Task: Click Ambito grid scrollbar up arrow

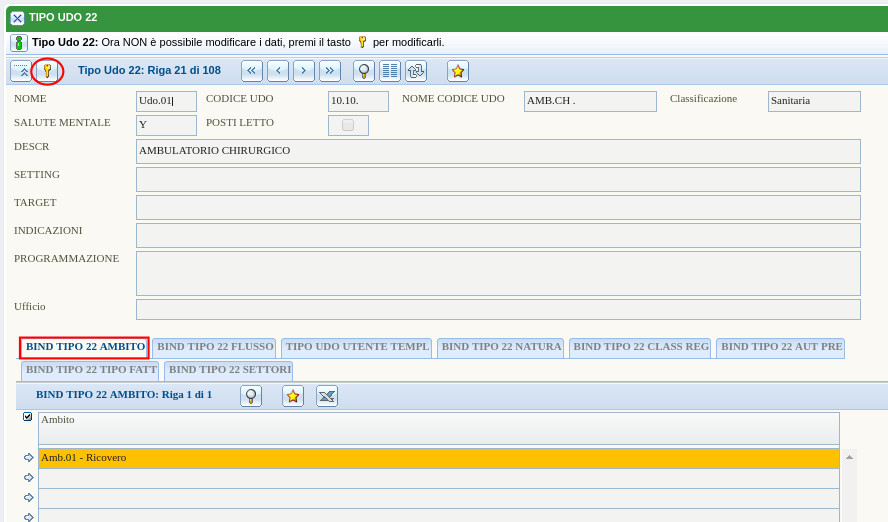Action: pyautogui.click(x=849, y=457)
